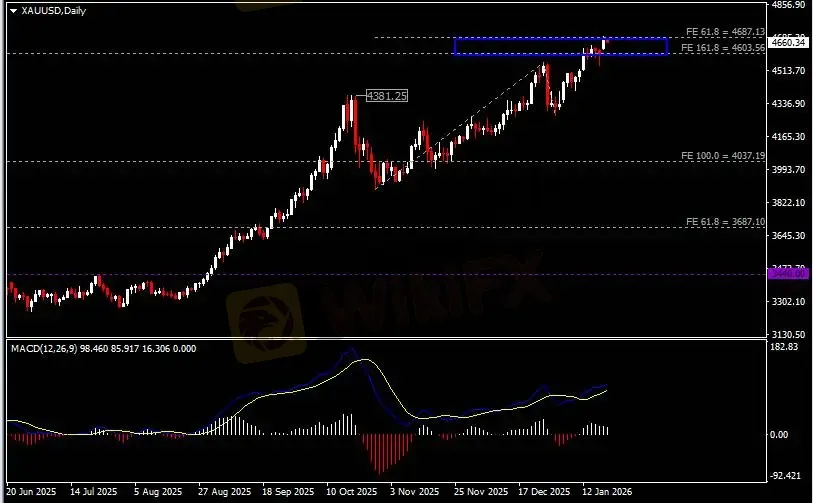Select the FE 61.8 = 3687.10 label
Viewport: 813px width, 503px height.
click(x=725, y=222)
